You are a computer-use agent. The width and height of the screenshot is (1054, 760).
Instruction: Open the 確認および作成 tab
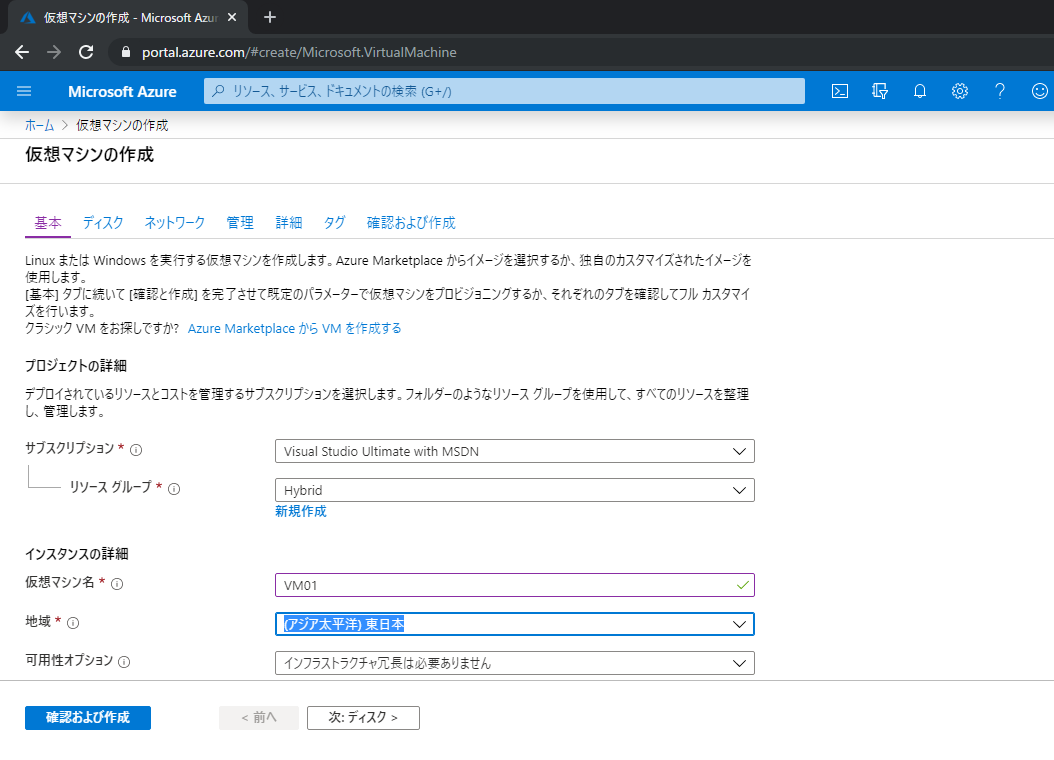click(411, 223)
